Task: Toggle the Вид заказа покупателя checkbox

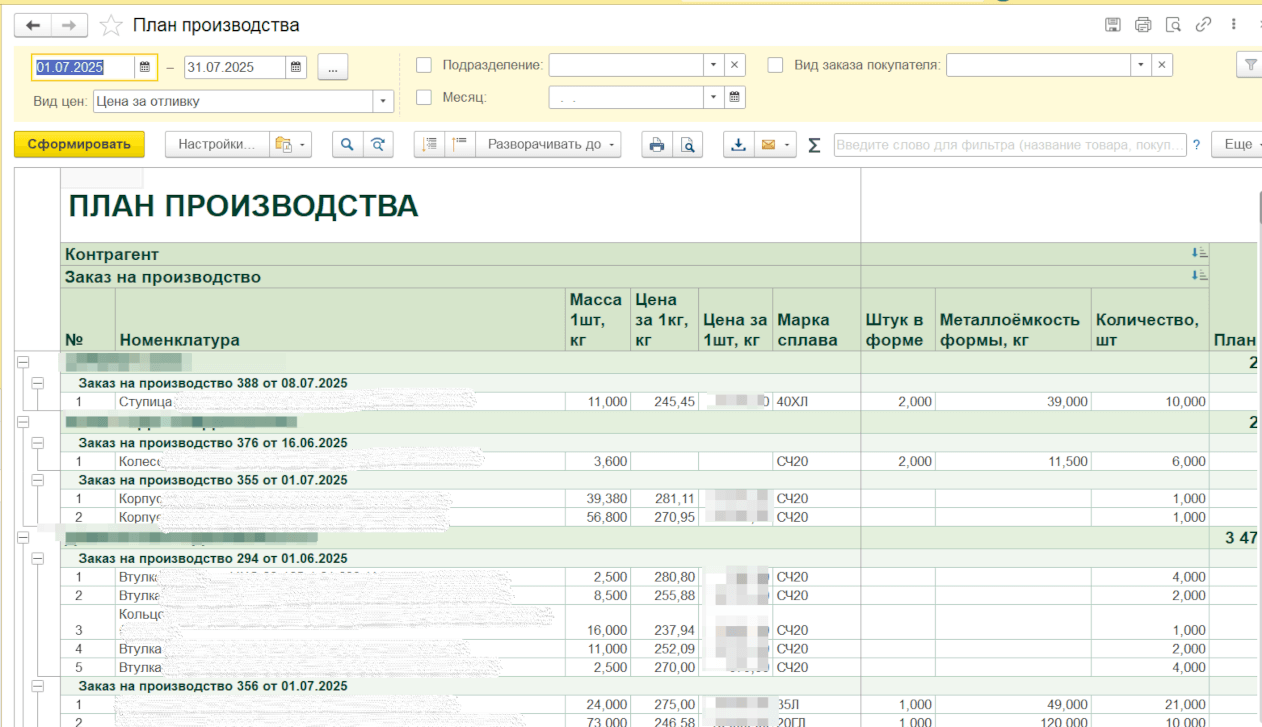Action: point(775,65)
